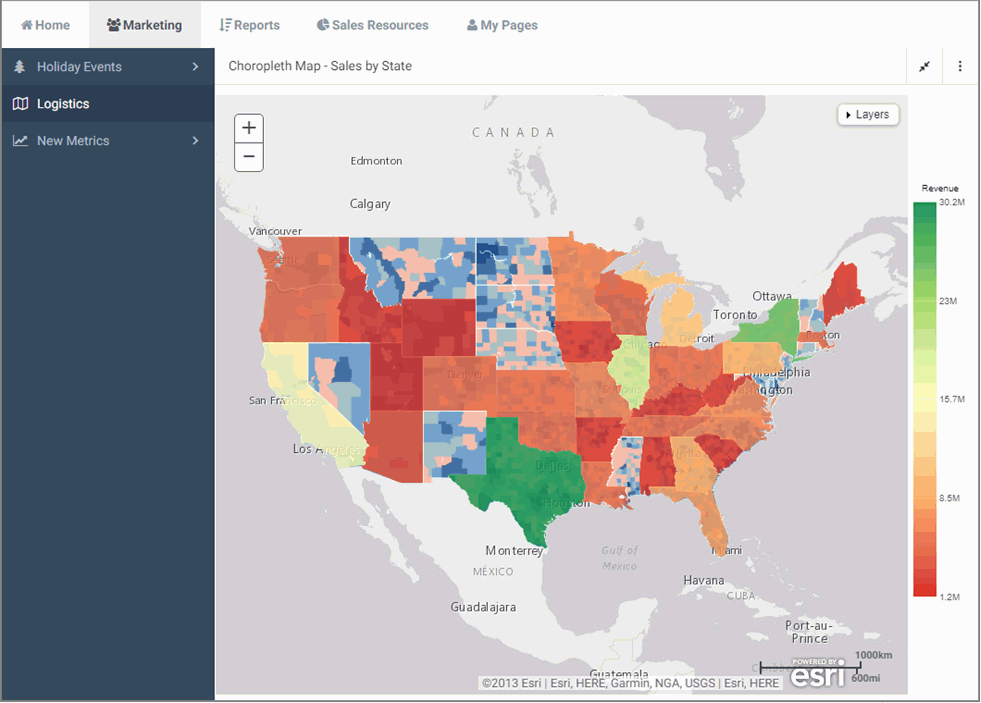
Task: Select Logistics in the sidebar
Action: click(63, 104)
